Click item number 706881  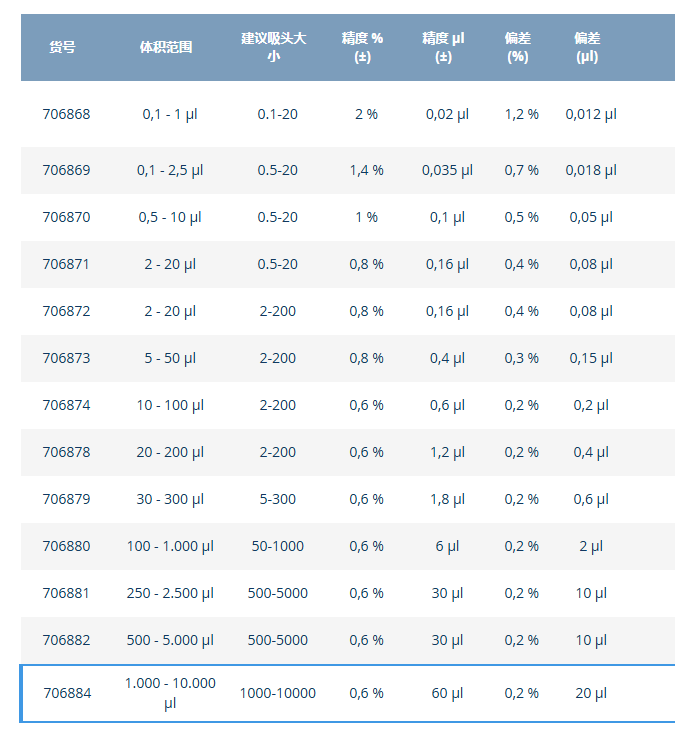[66, 593]
